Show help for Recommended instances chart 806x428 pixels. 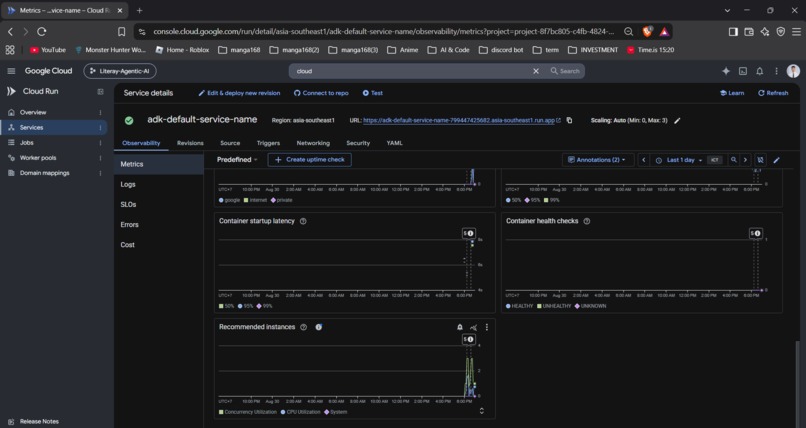click(x=303, y=327)
